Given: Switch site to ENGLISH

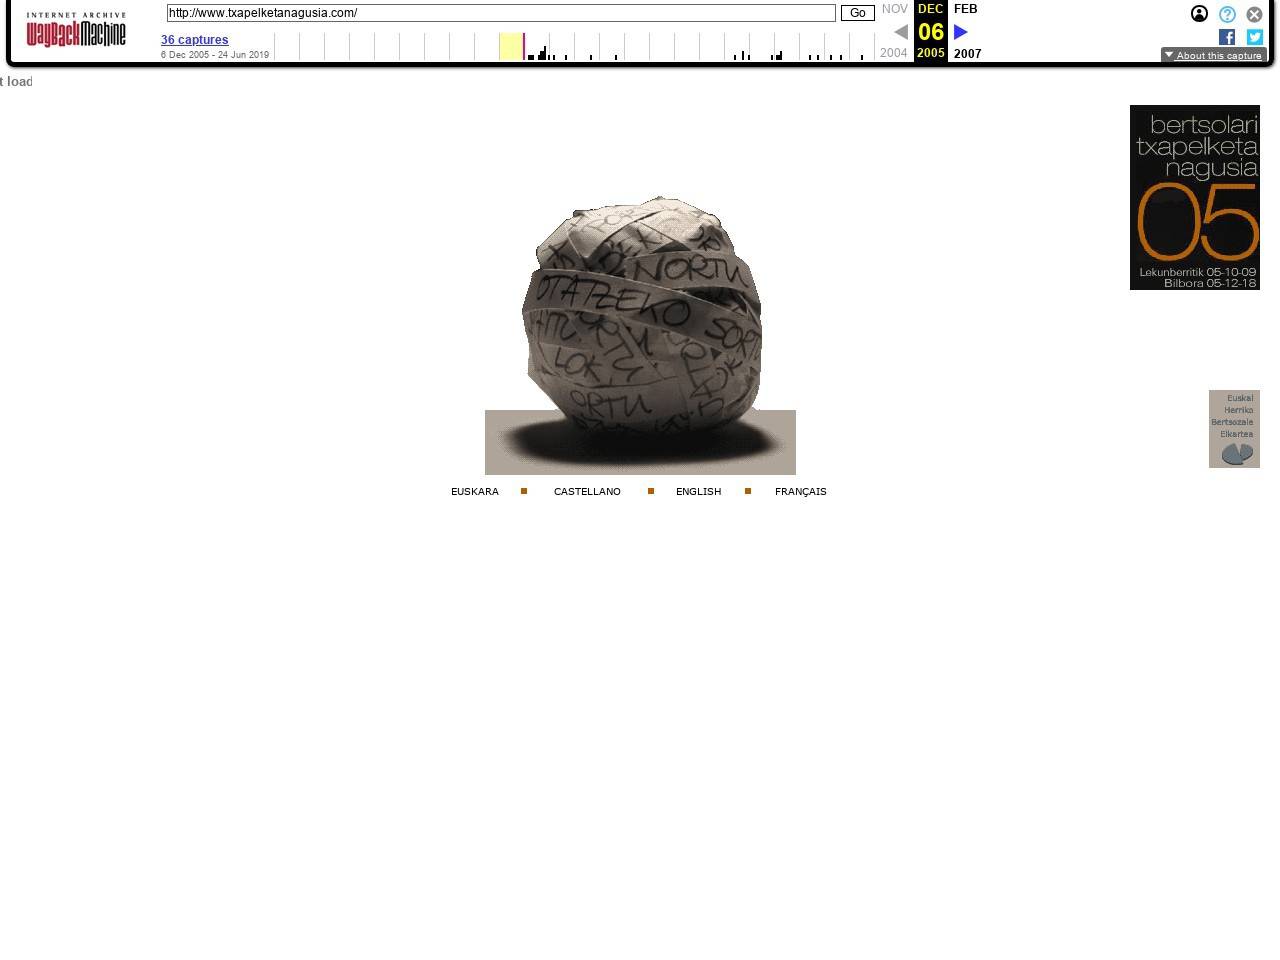Looking at the screenshot, I should [698, 492].
